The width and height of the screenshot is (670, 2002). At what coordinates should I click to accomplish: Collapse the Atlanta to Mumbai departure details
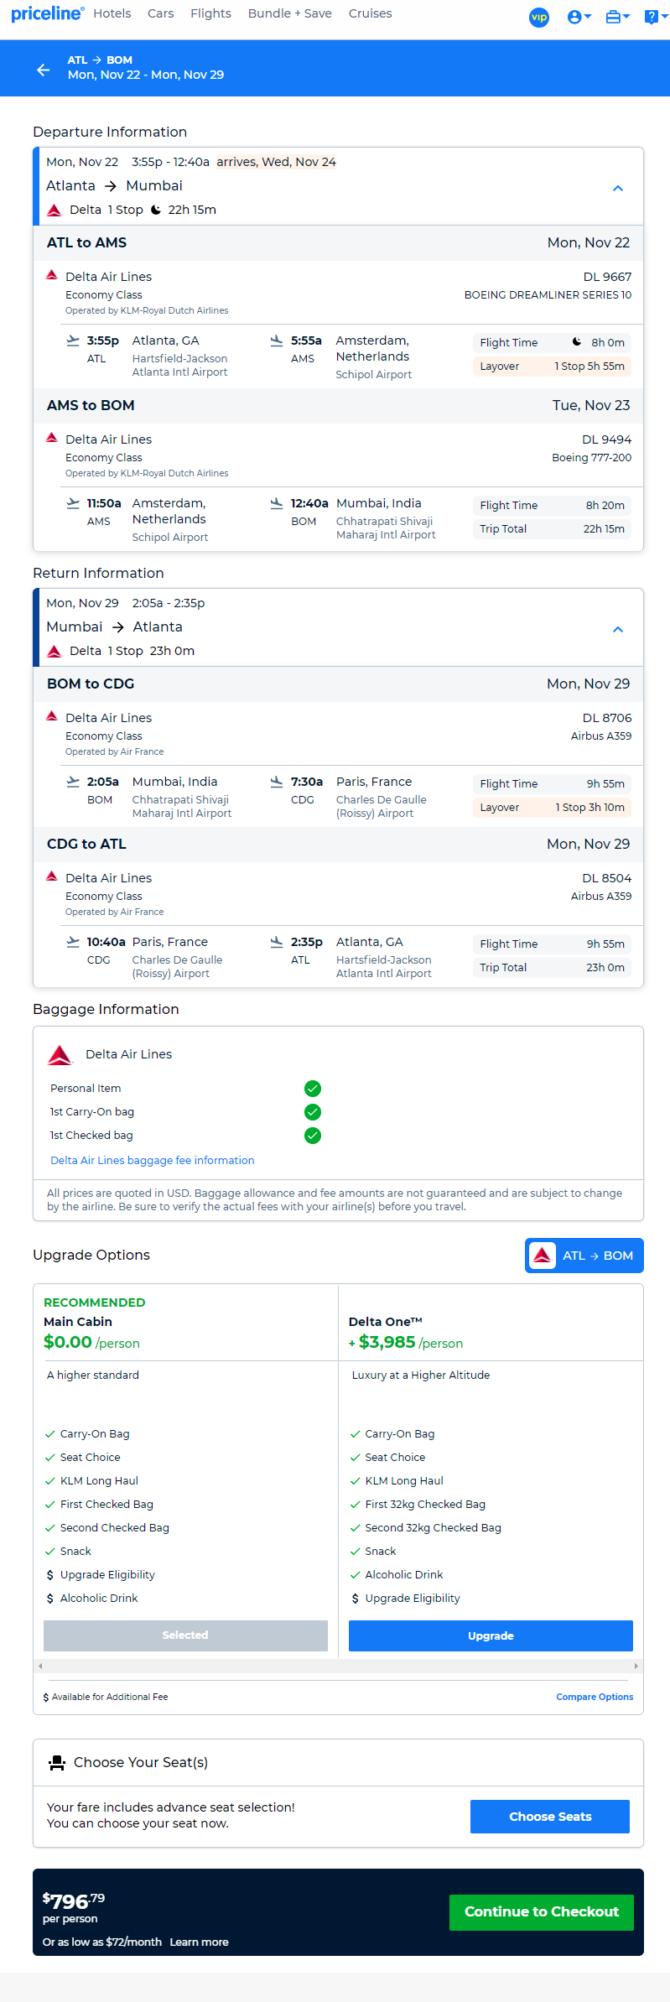pyautogui.click(x=618, y=188)
